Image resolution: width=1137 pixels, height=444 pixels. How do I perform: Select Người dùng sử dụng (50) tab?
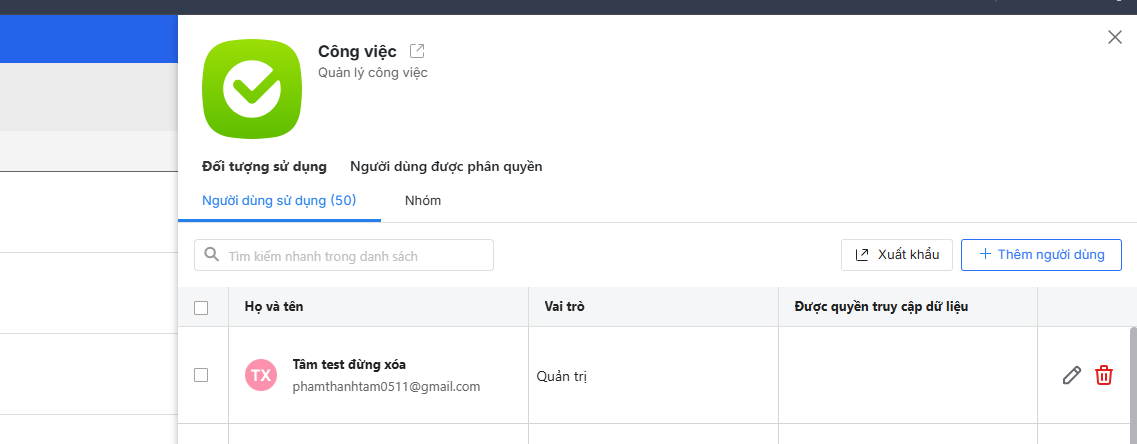pyautogui.click(x=279, y=200)
